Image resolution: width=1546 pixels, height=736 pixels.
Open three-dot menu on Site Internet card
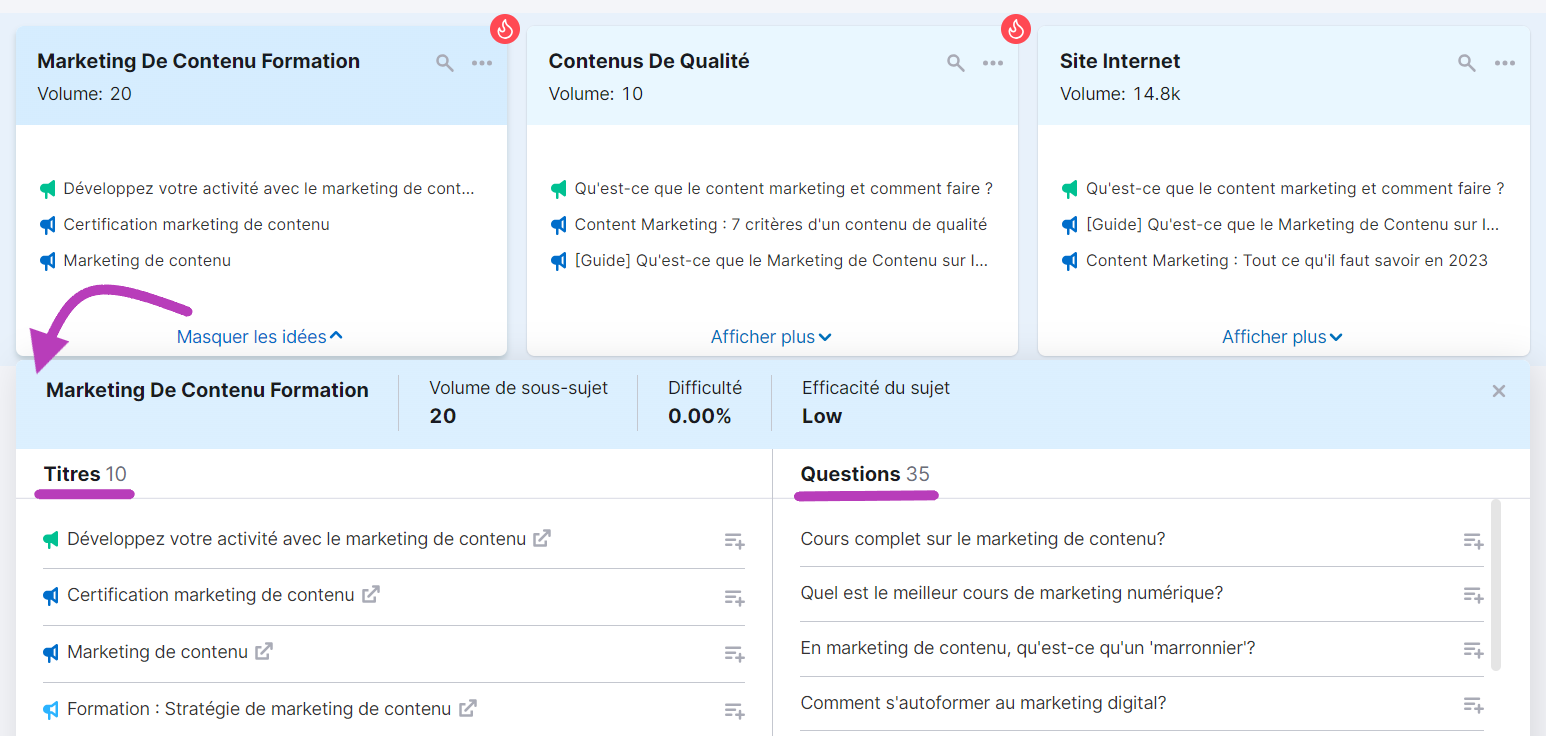(1505, 63)
